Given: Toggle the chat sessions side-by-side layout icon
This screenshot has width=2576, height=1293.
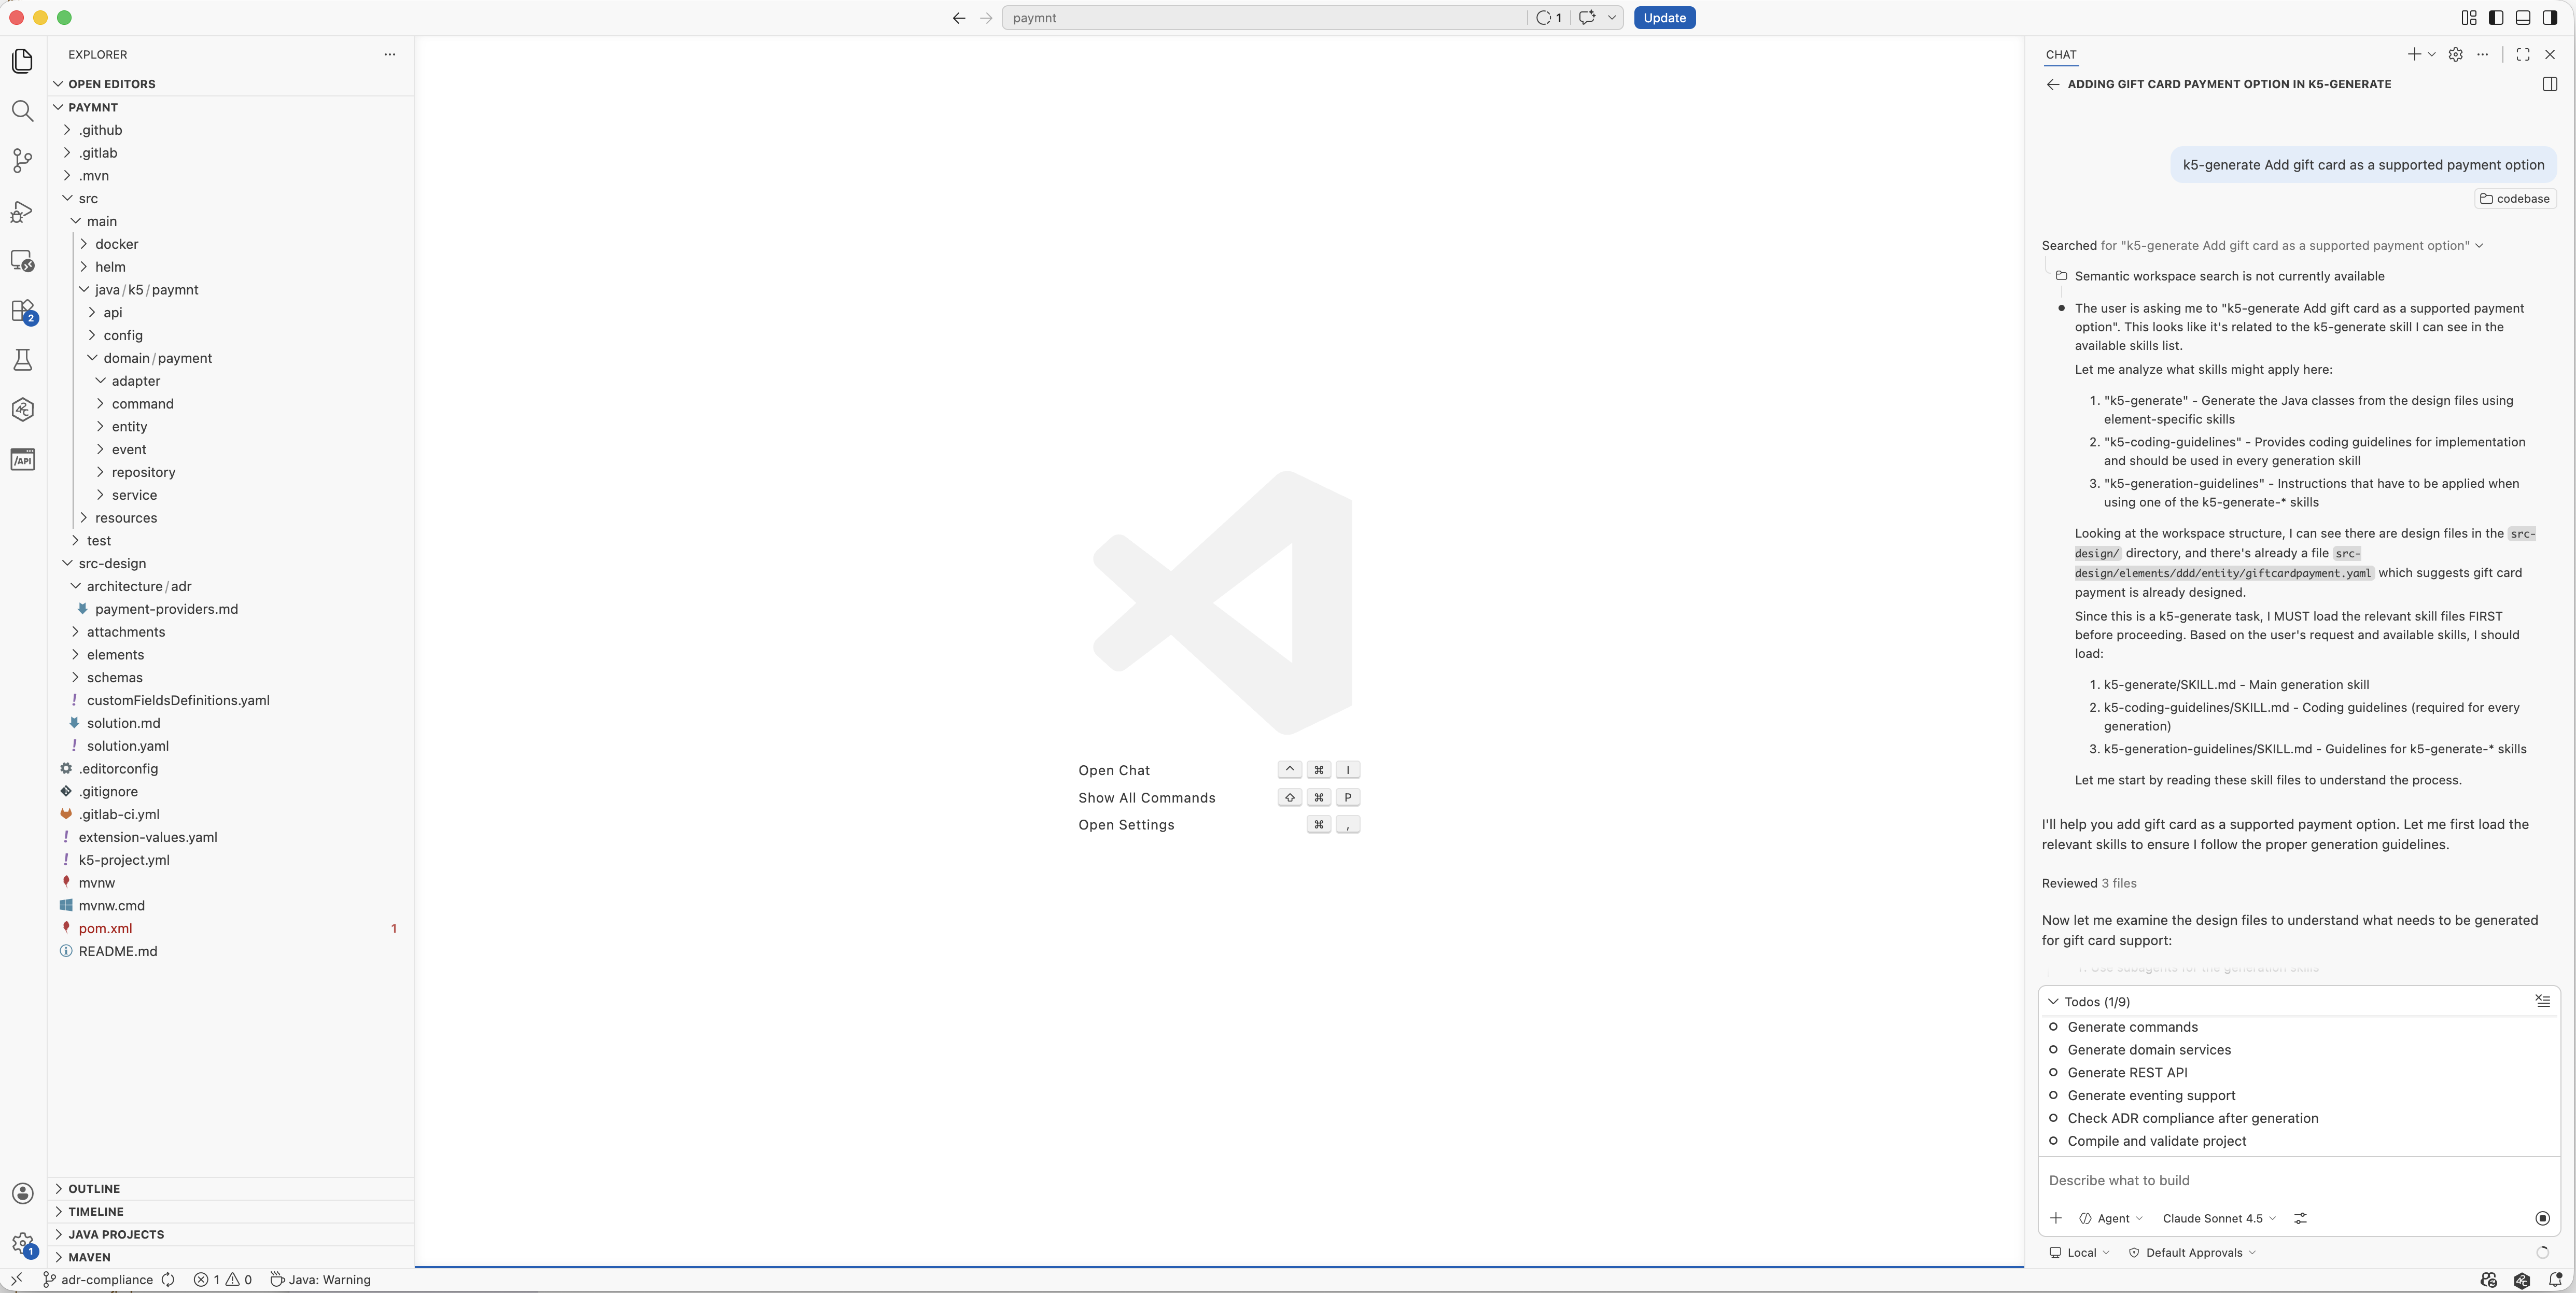Looking at the screenshot, I should coord(2549,85).
